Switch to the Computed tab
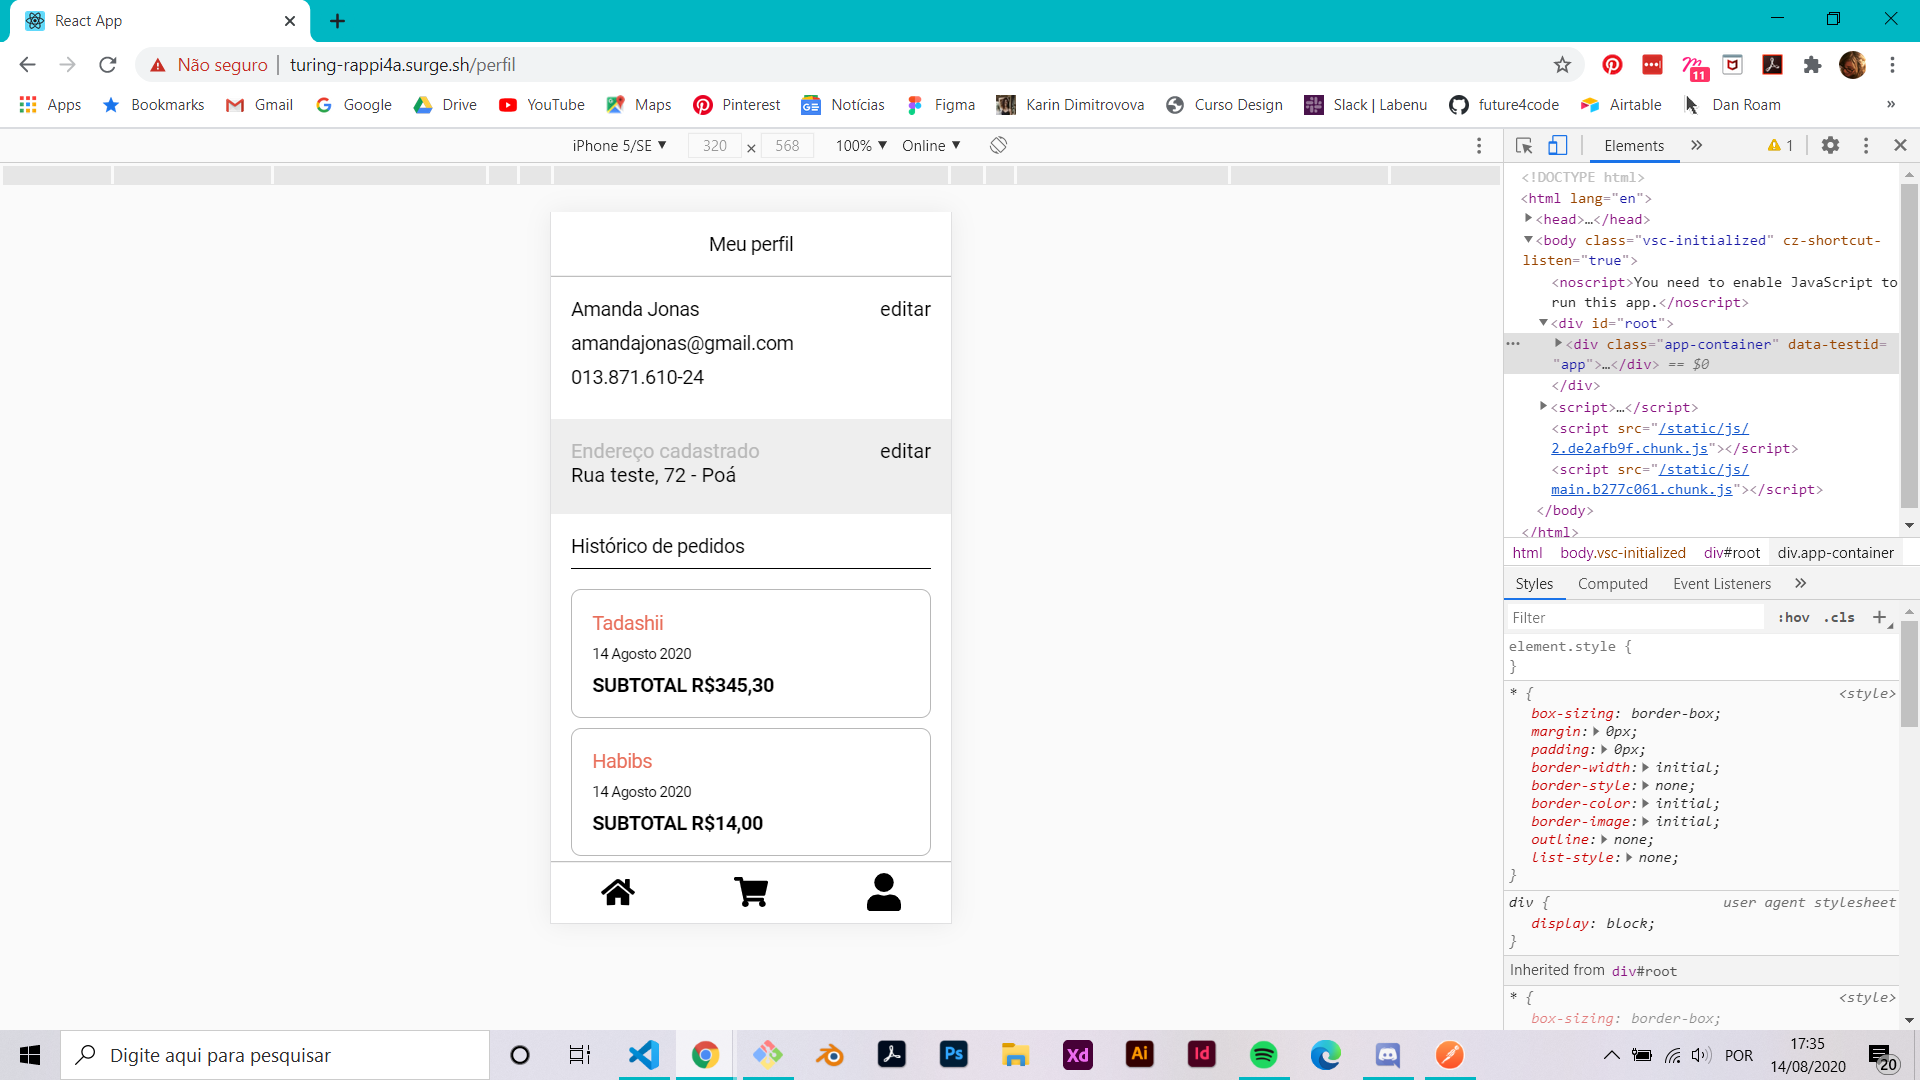Screen dimensions: 1920x1080 coord(1612,584)
